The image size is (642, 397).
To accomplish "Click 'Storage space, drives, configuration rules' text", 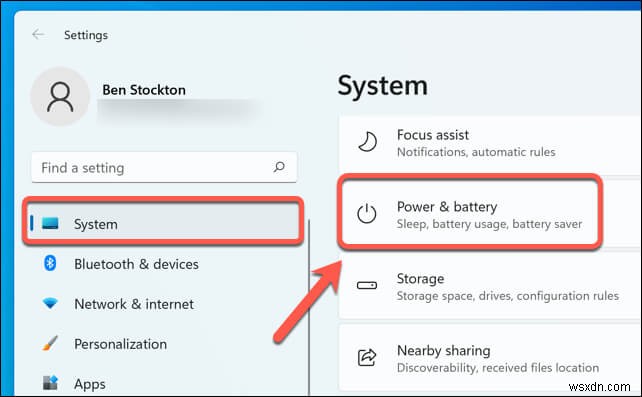I will coord(508,295).
